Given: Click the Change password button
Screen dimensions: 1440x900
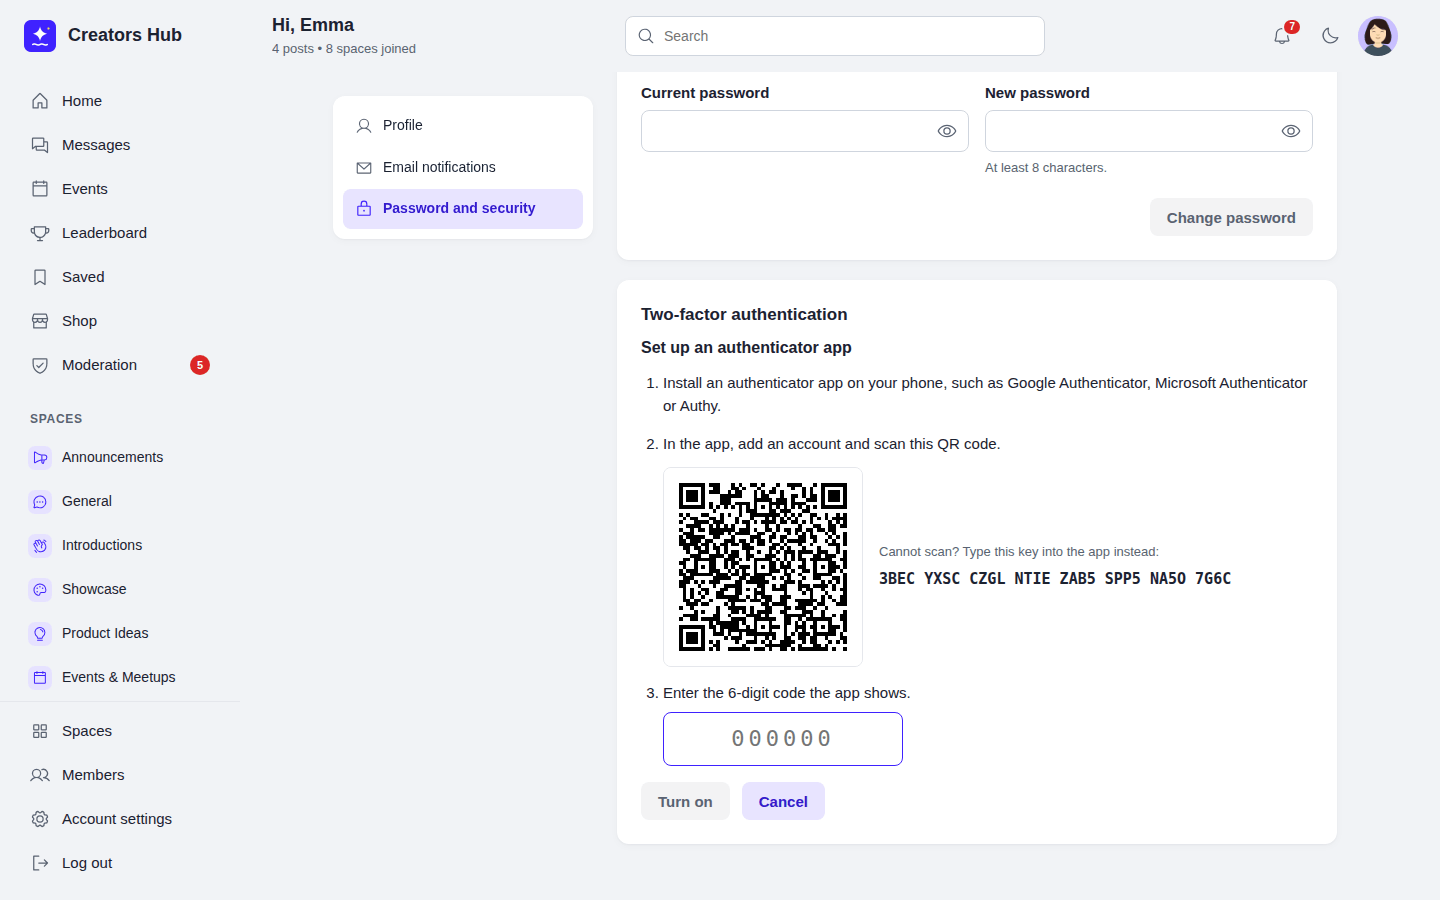Looking at the screenshot, I should [x=1231, y=217].
